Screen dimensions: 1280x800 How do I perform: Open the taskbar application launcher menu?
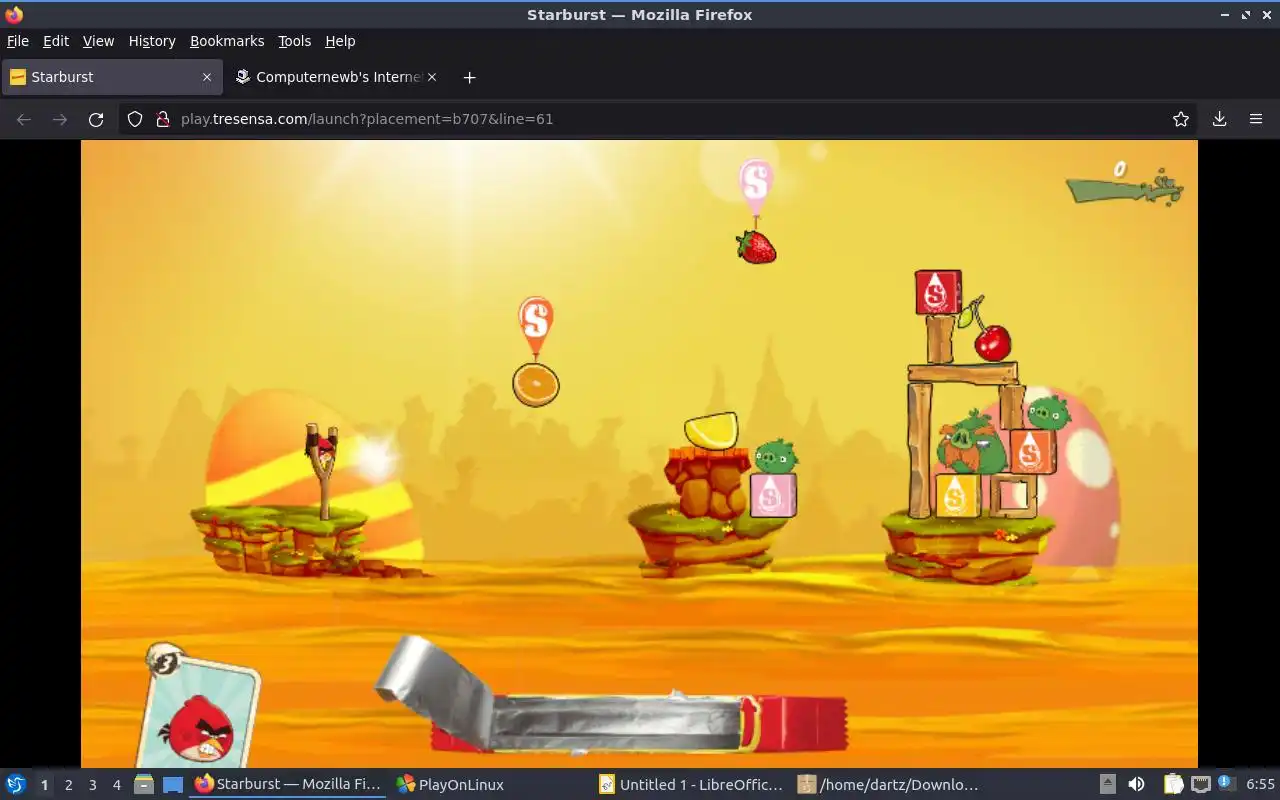pos(15,785)
